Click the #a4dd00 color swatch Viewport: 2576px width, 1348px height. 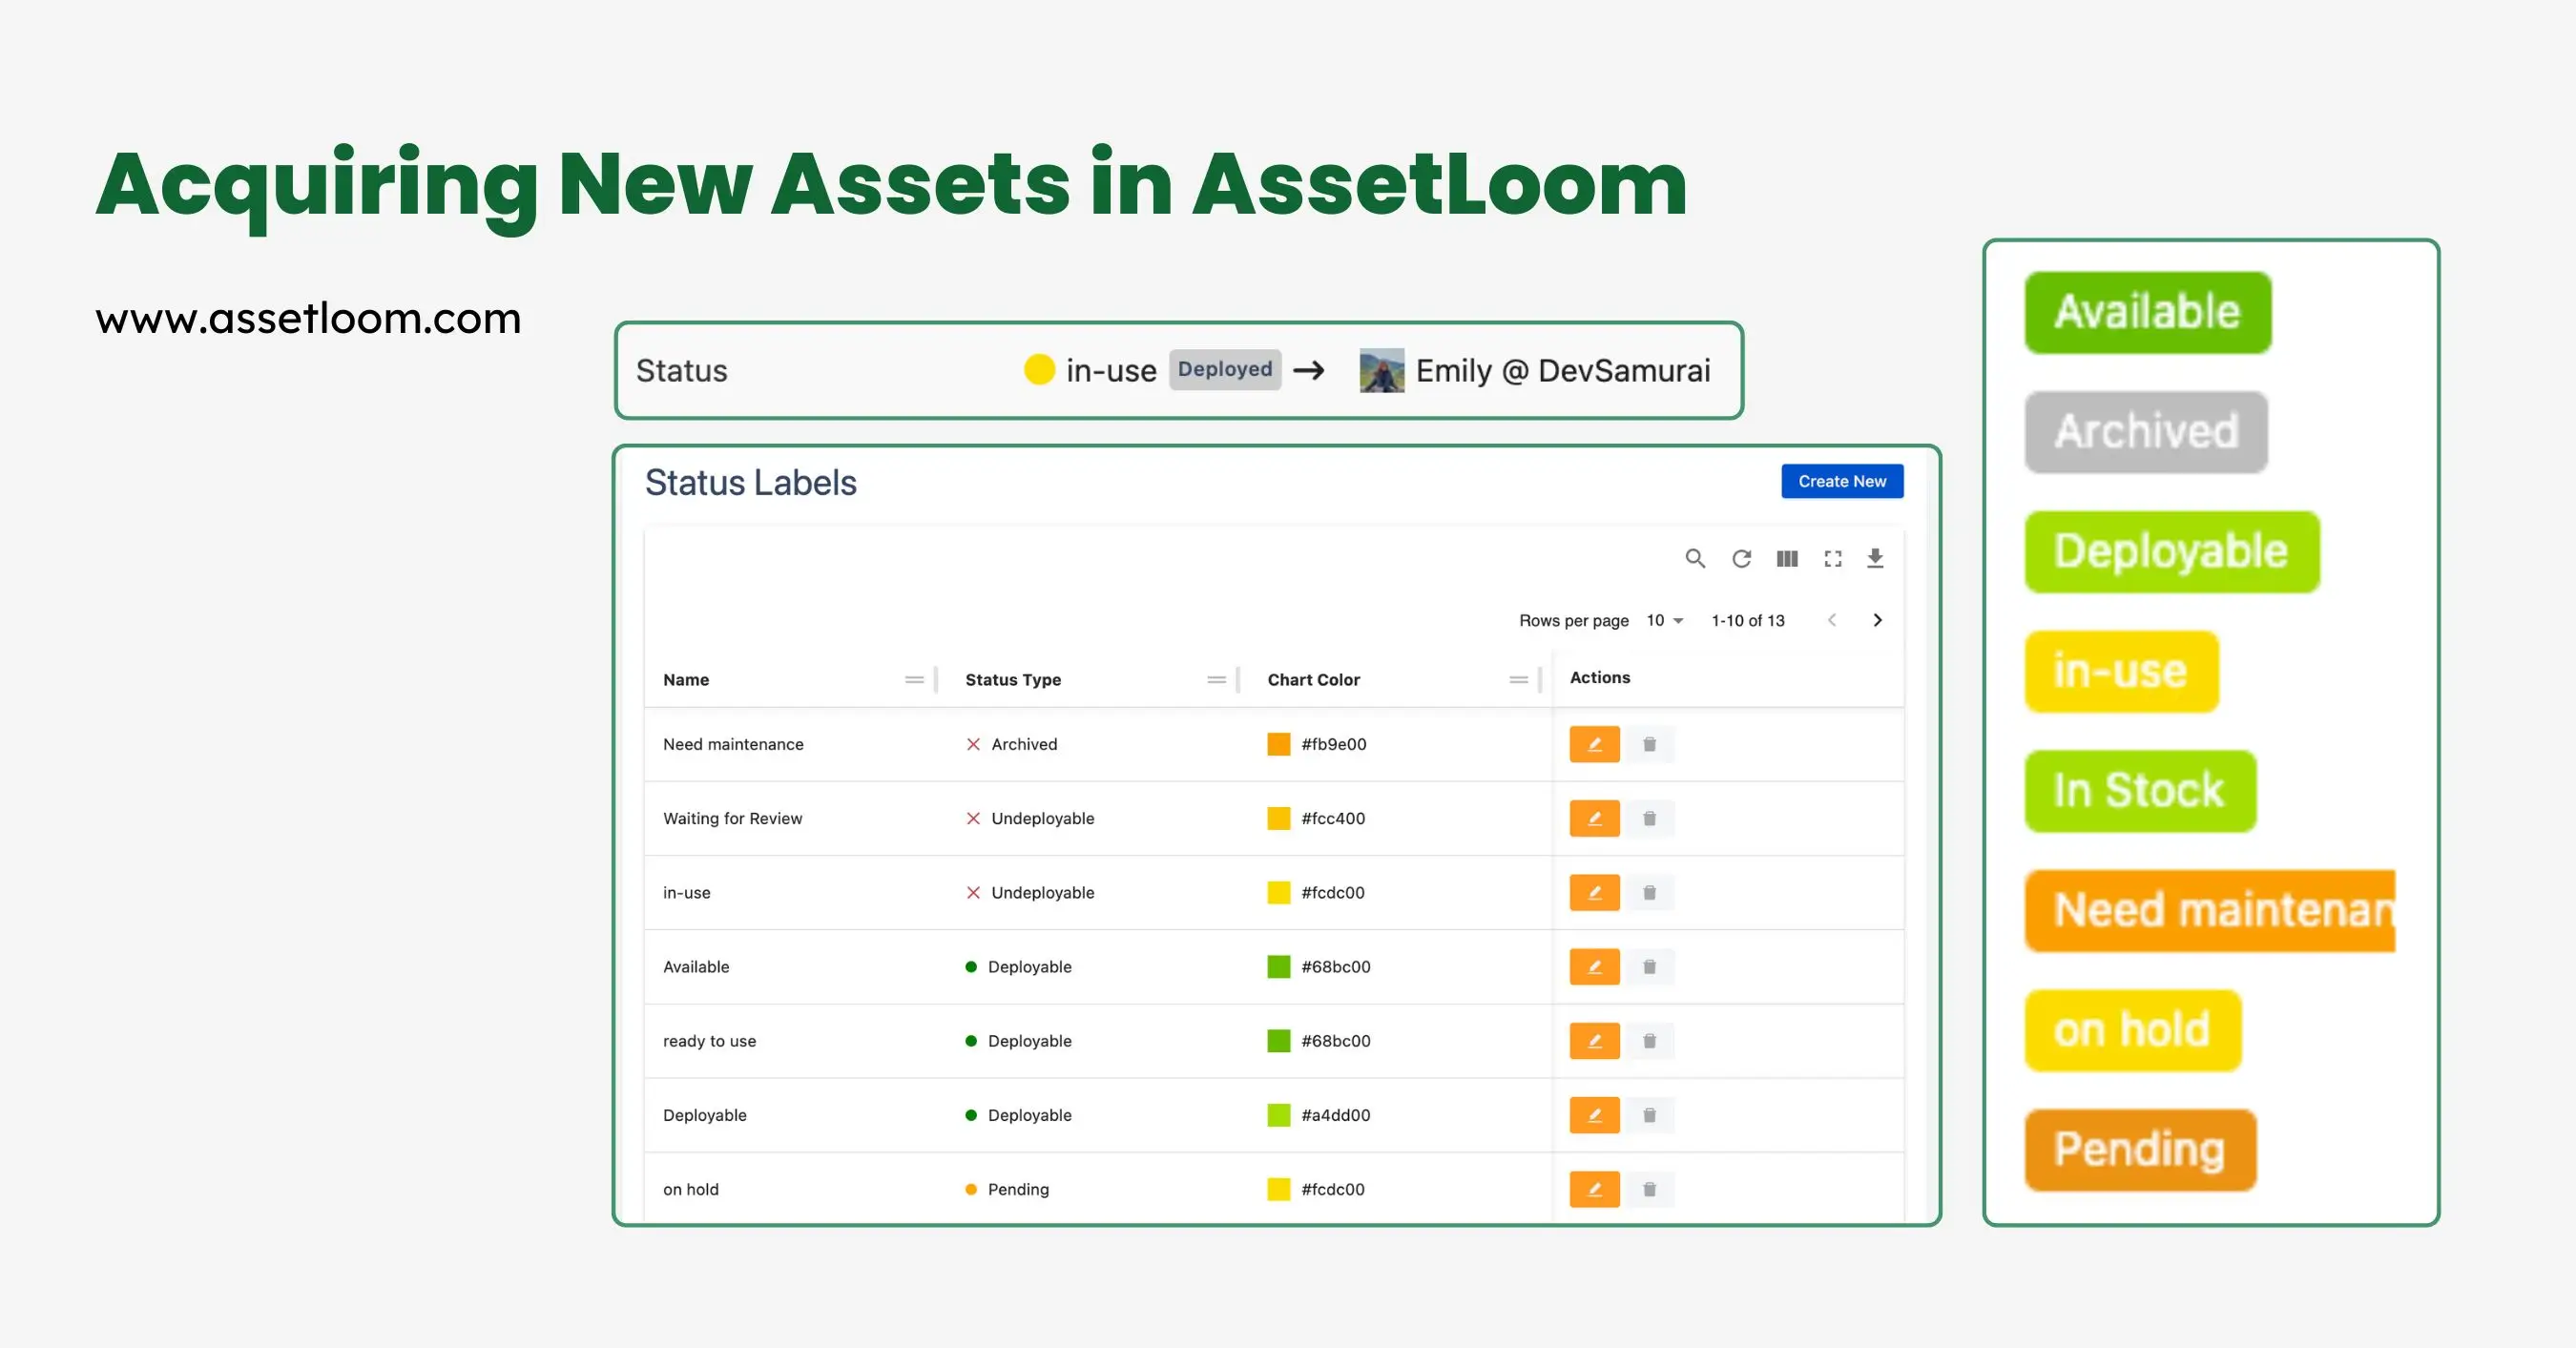[1278, 1115]
